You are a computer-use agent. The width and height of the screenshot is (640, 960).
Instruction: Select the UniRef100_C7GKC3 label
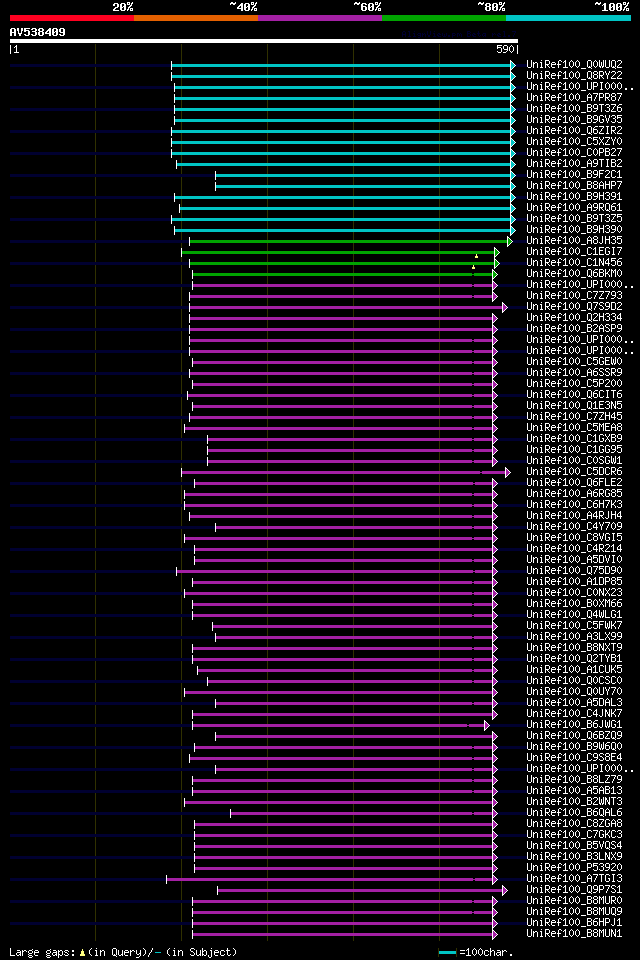[574, 836]
